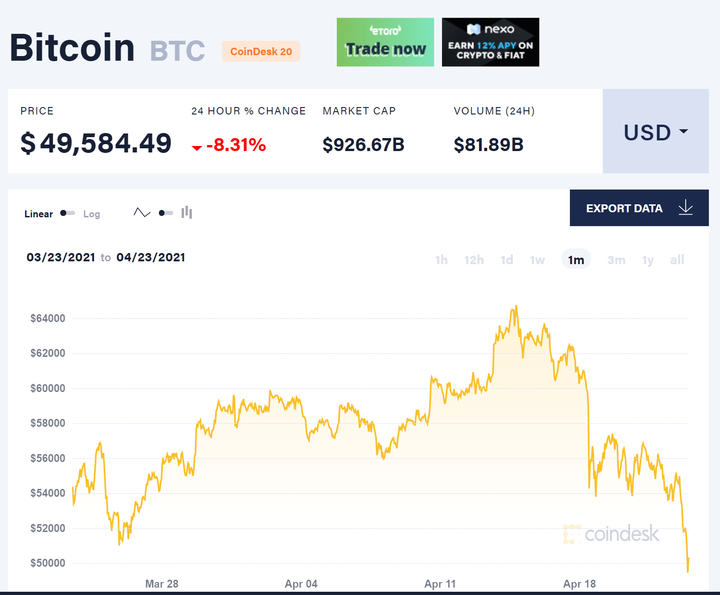
Task: Select the line chart icon
Action: (142, 213)
